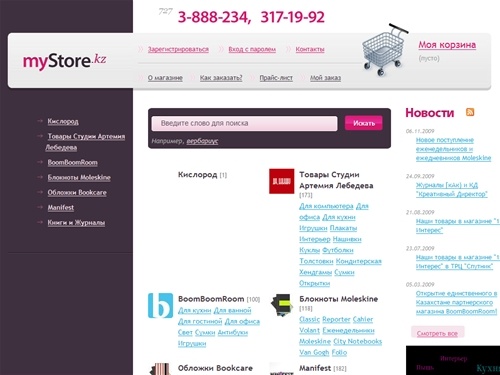Open the Moleskine notebooks thumbnail

(282, 305)
